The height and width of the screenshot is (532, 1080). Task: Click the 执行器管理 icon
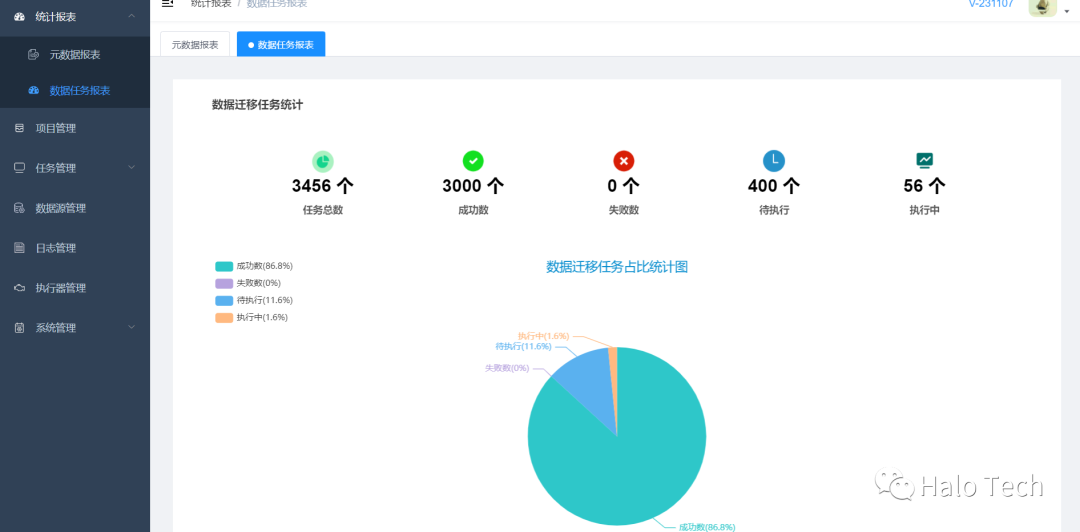[19, 288]
